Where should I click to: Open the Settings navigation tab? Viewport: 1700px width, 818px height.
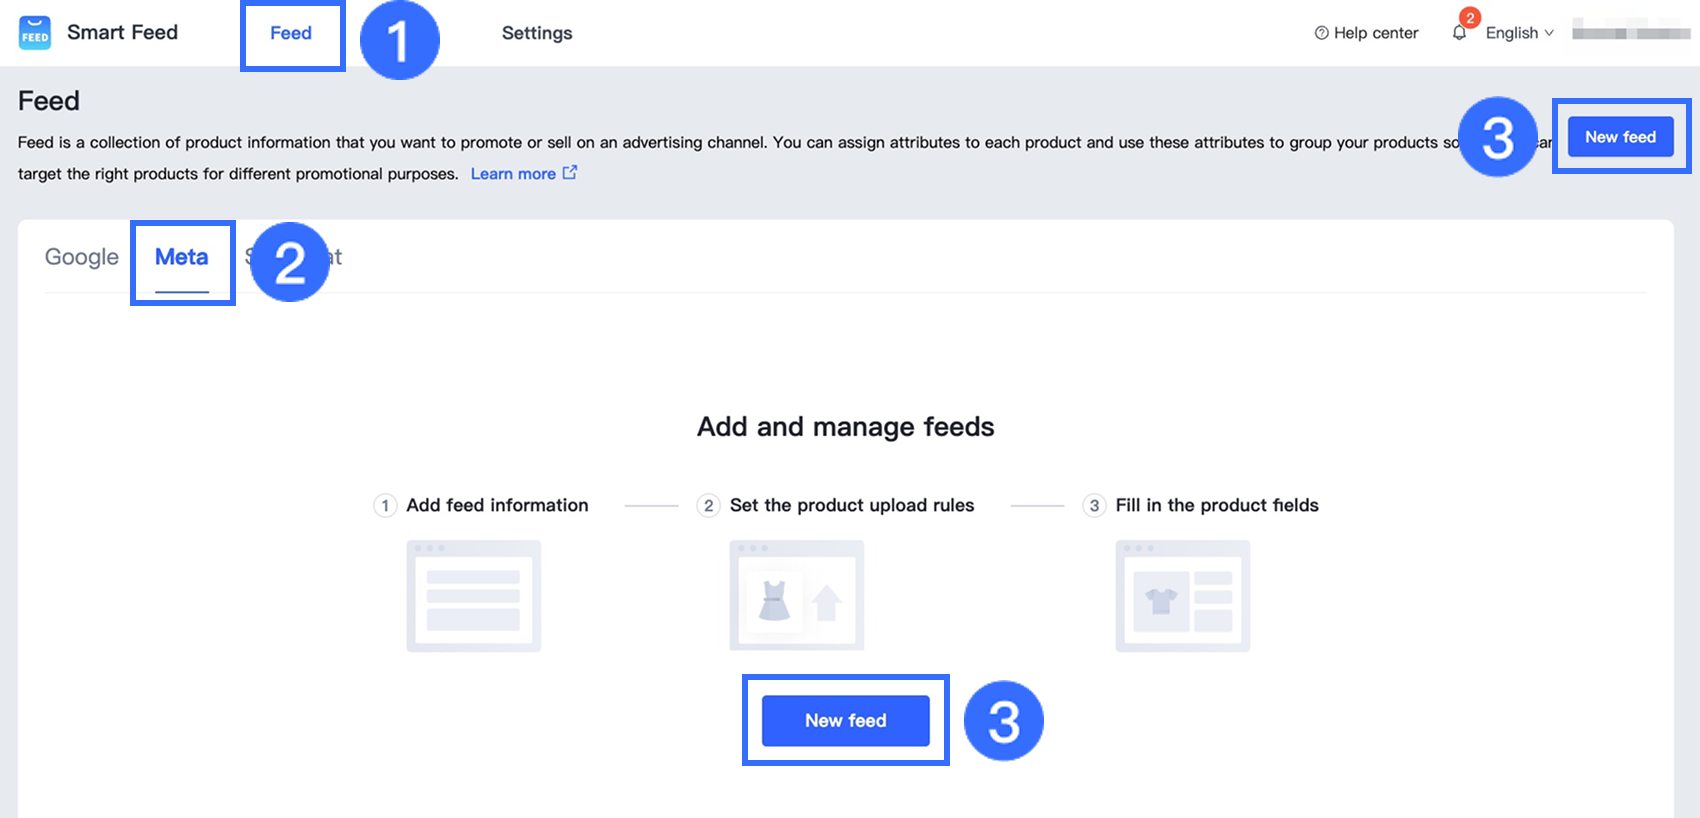tap(537, 33)
